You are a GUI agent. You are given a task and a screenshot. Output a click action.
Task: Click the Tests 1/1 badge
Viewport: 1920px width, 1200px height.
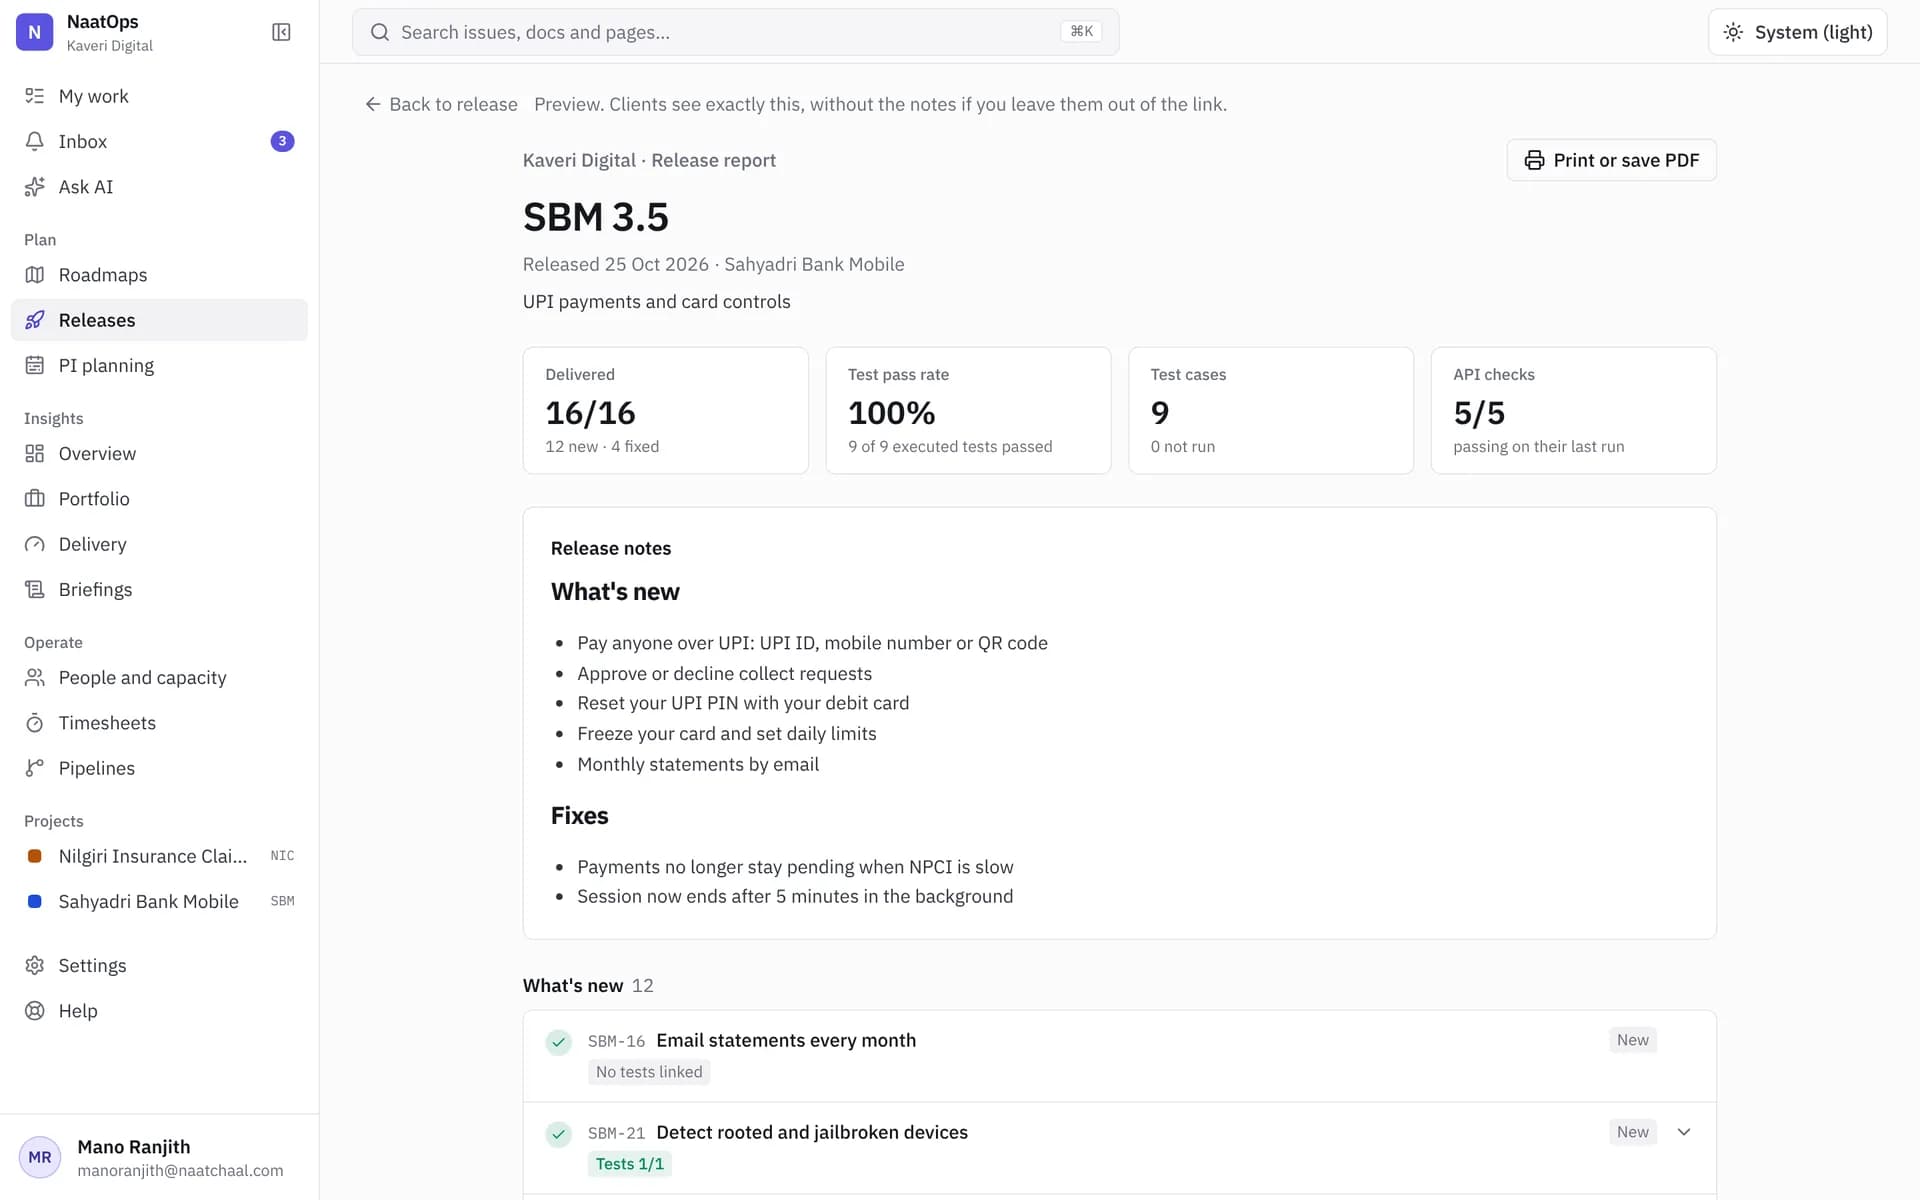[x=629, y=1164]
